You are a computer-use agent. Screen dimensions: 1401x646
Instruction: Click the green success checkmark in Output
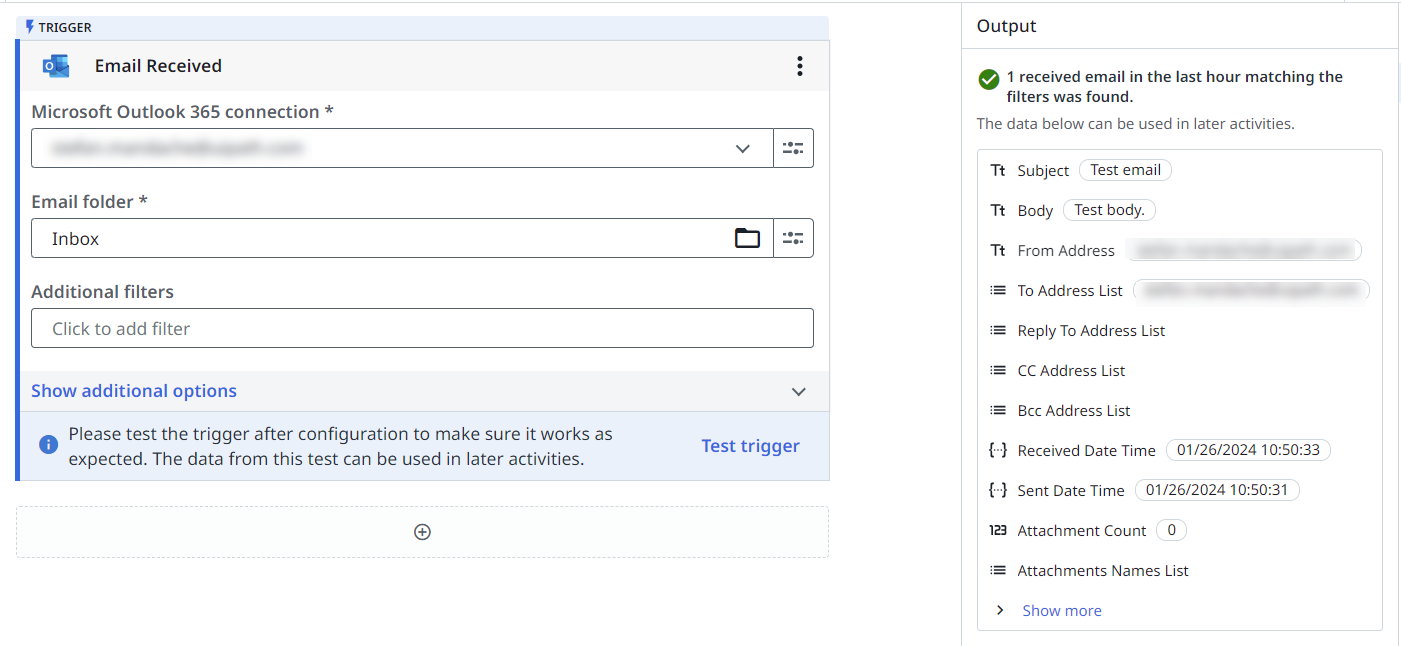point(989,79)
